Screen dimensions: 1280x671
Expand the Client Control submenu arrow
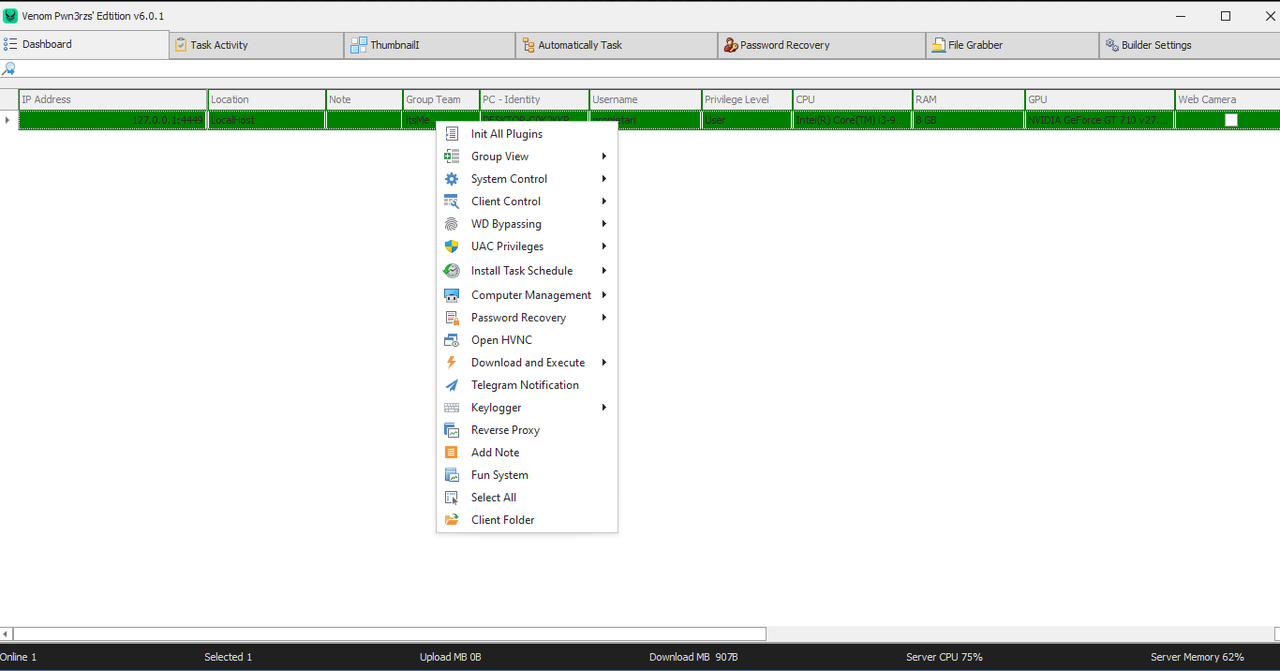point(604,202)
